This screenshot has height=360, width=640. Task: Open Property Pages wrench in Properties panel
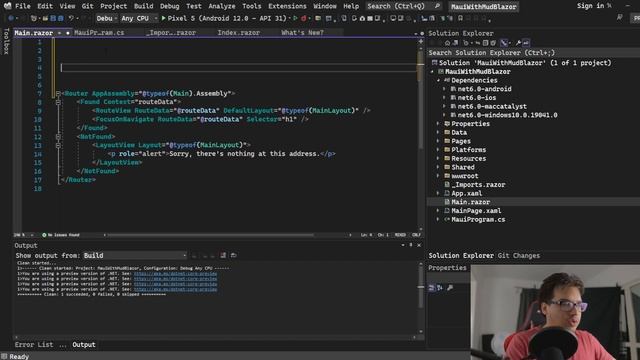click(x=450, y=288)
